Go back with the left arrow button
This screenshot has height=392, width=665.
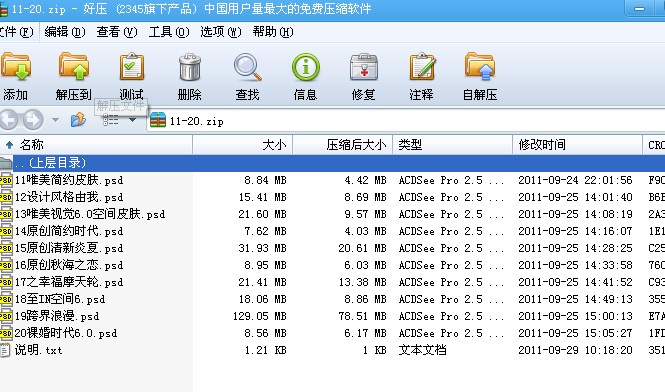pyautogui.click(x=8, y=120)
